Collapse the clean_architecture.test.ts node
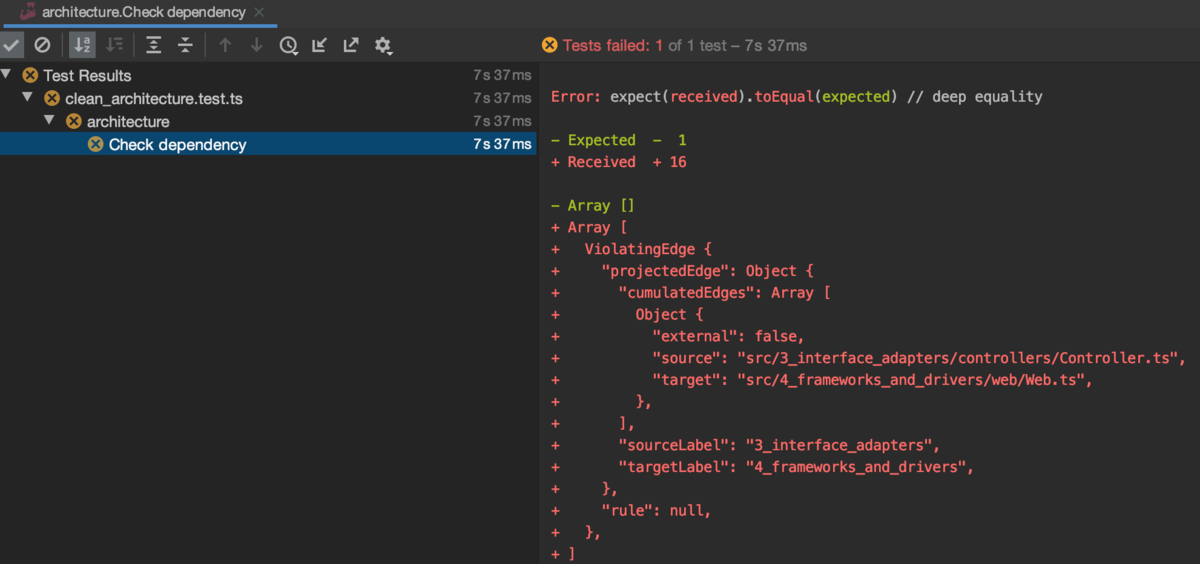1200x564 pixels. (x=29, y=98)
